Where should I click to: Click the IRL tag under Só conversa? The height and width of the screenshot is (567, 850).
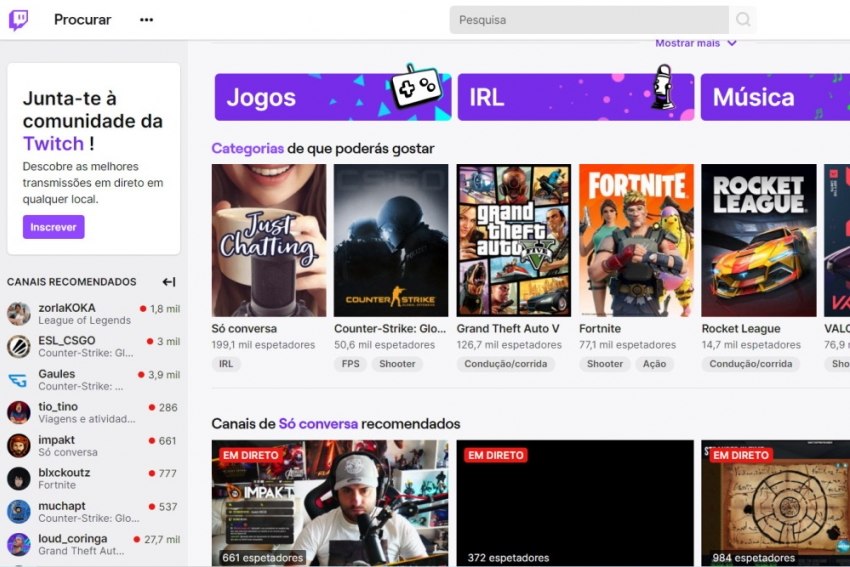(226, 364)
